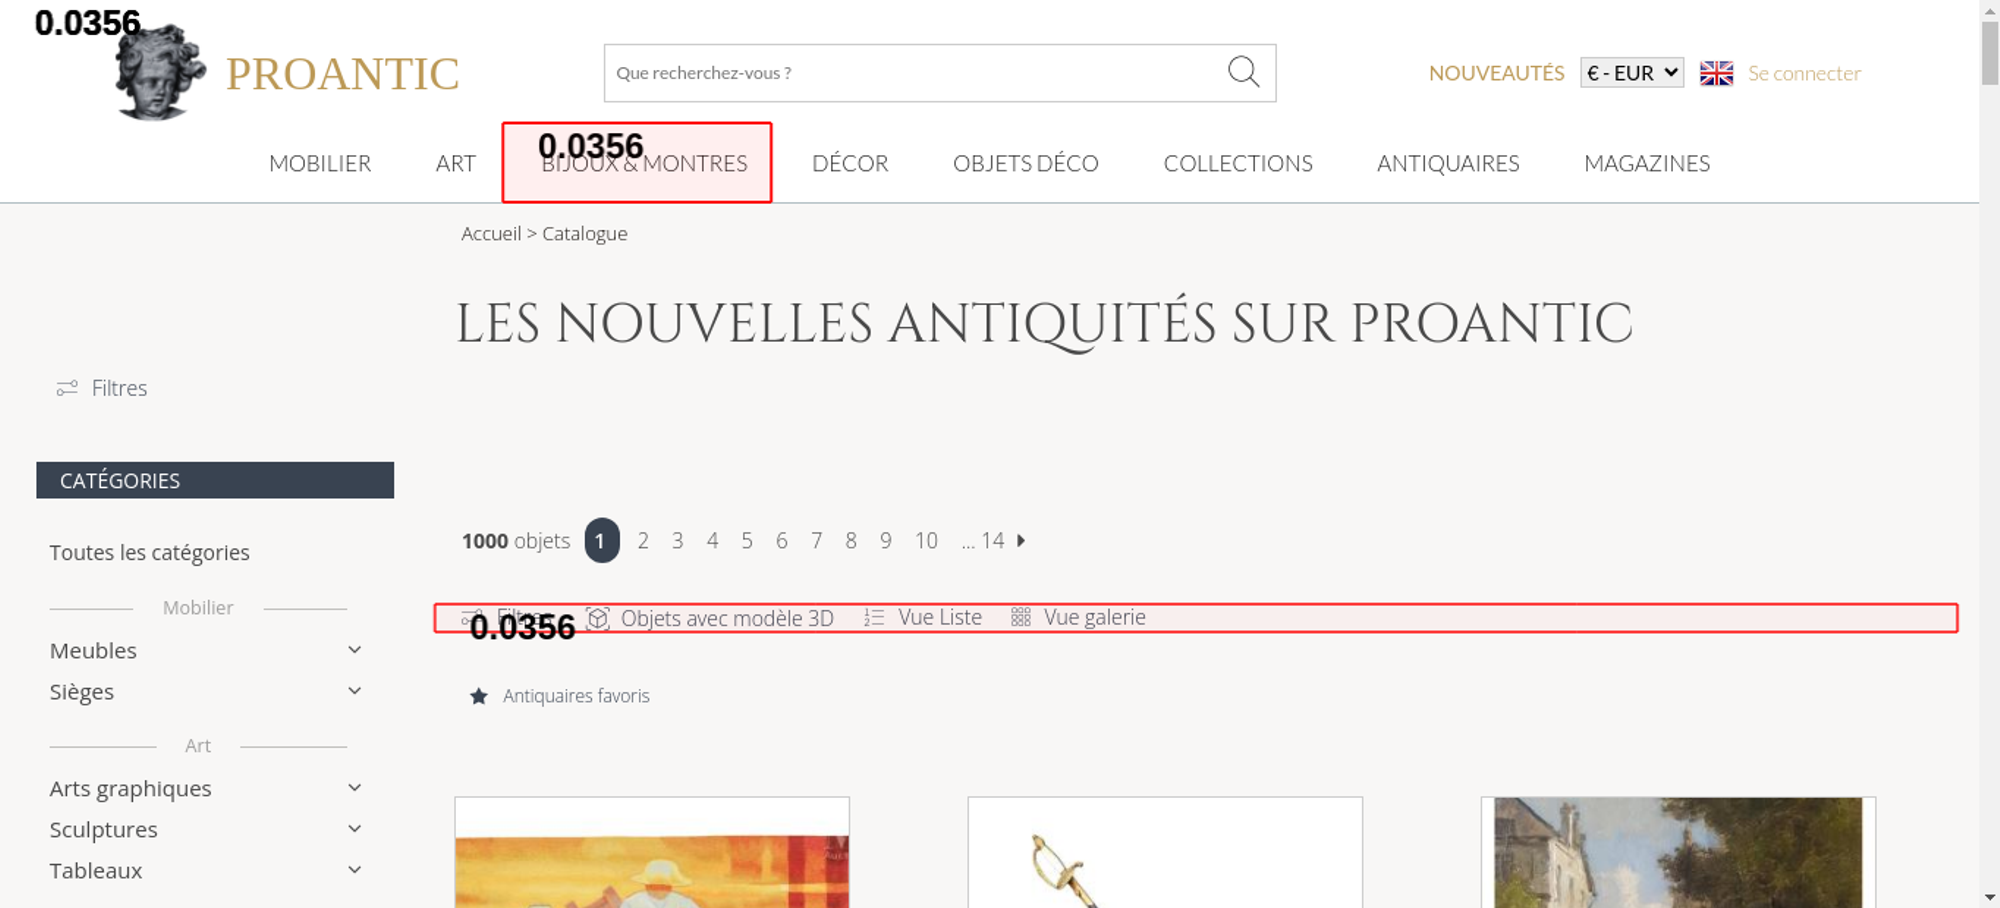Open the DÉCOR menu

pos(850,163)
